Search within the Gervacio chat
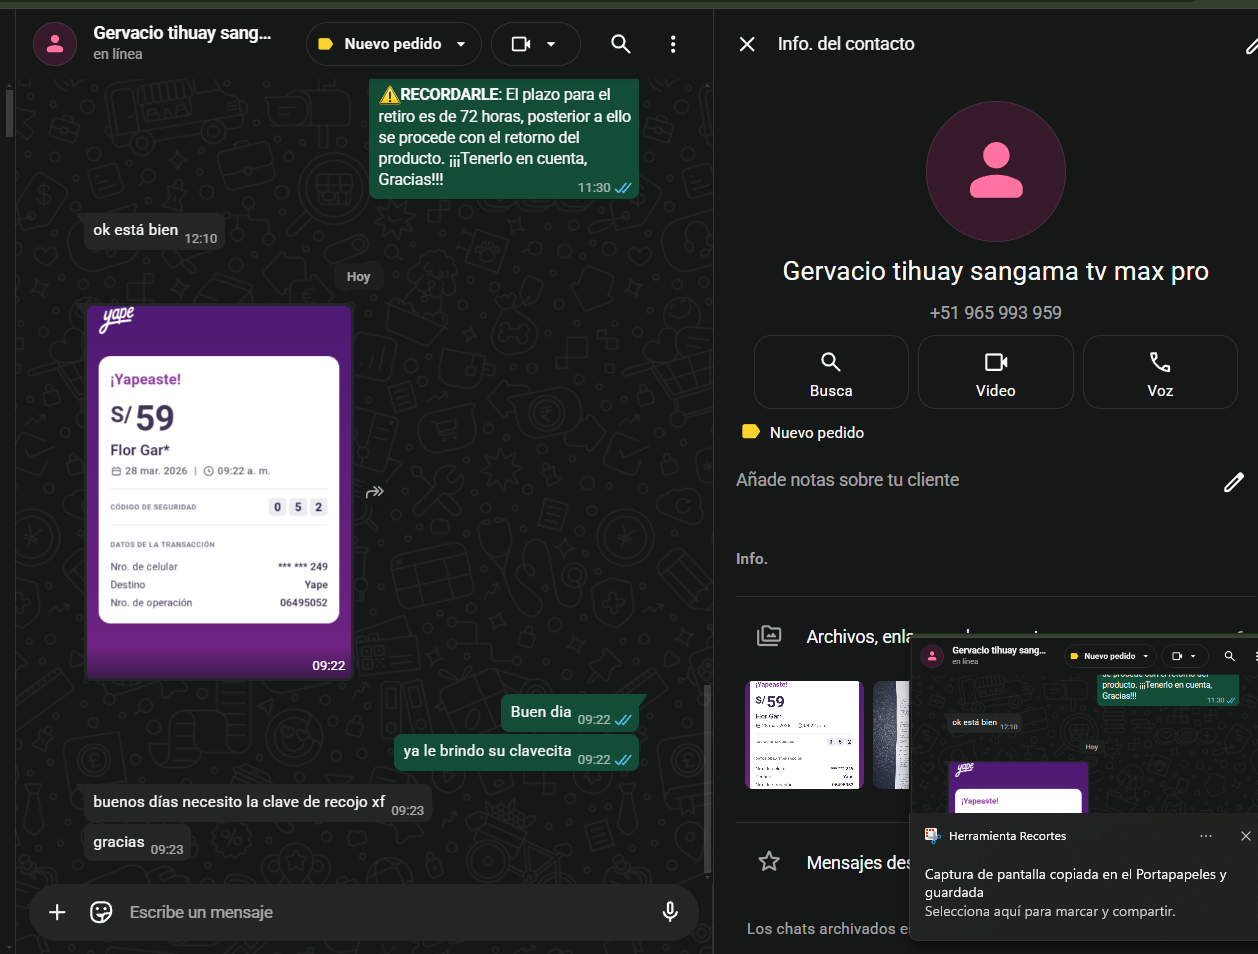Image resolution: width=1258 pixels, height=954 pixels. pyautogui.click(x=620, y=44)
